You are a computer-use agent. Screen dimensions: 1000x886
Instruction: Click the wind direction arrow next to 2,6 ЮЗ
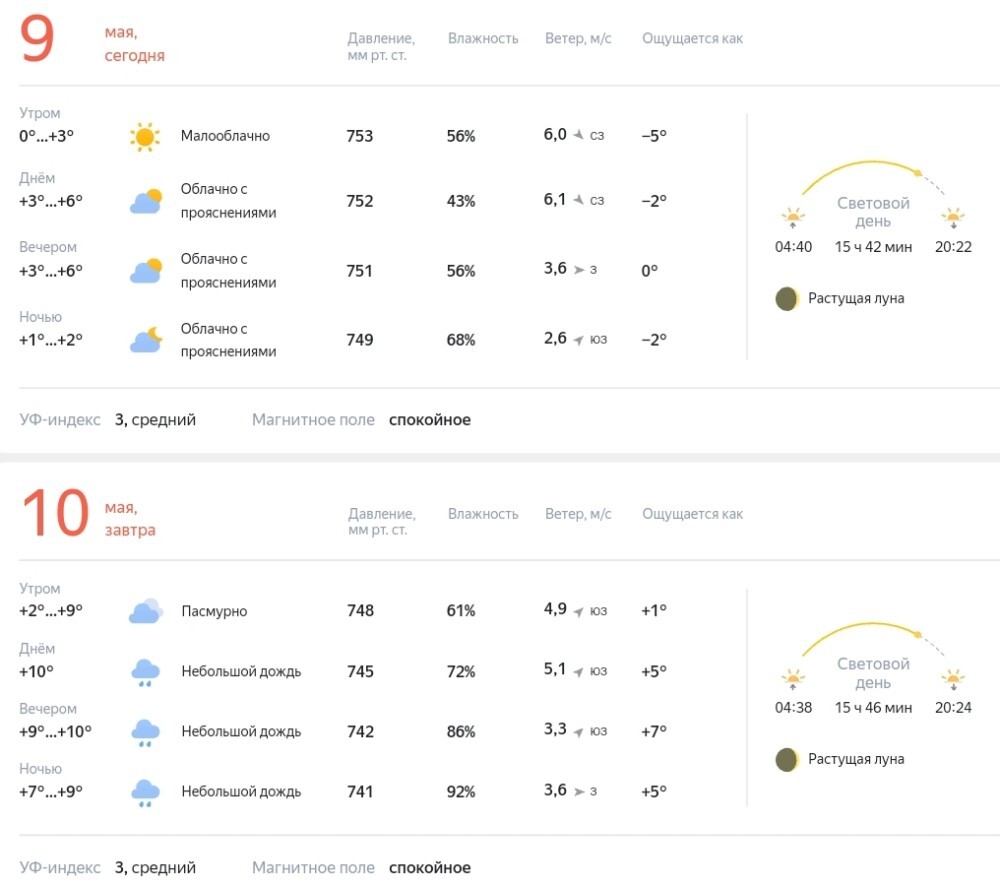tap(578, 340)
